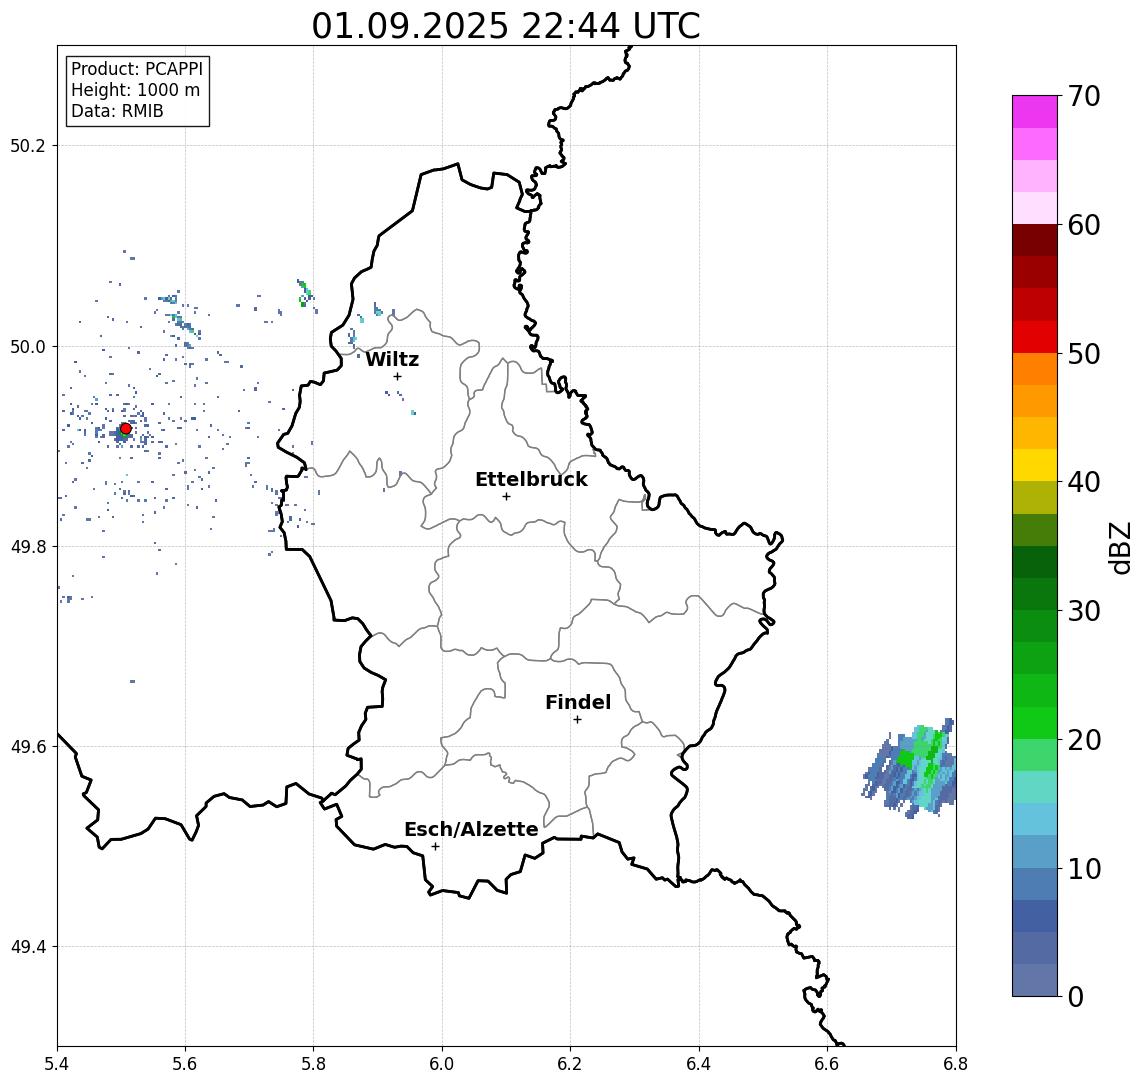Click the red radar location dot
This screenshot has height=1084, width=1145.
126,429
